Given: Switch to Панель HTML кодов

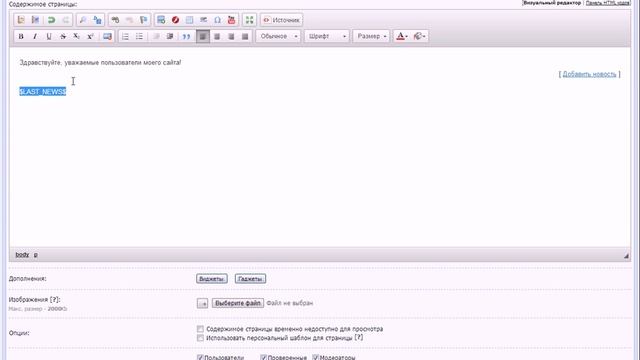Looking at the screenshot, I should coord(608,3).
